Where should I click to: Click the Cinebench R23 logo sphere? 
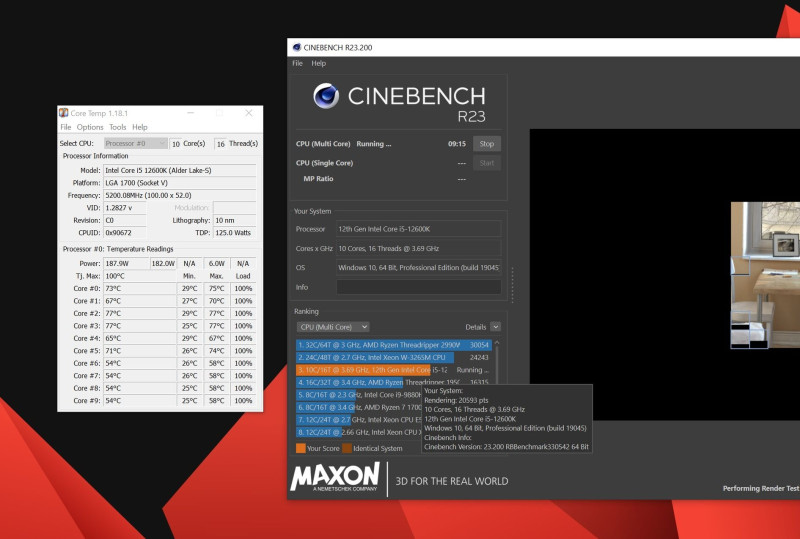tap(326, 96)
